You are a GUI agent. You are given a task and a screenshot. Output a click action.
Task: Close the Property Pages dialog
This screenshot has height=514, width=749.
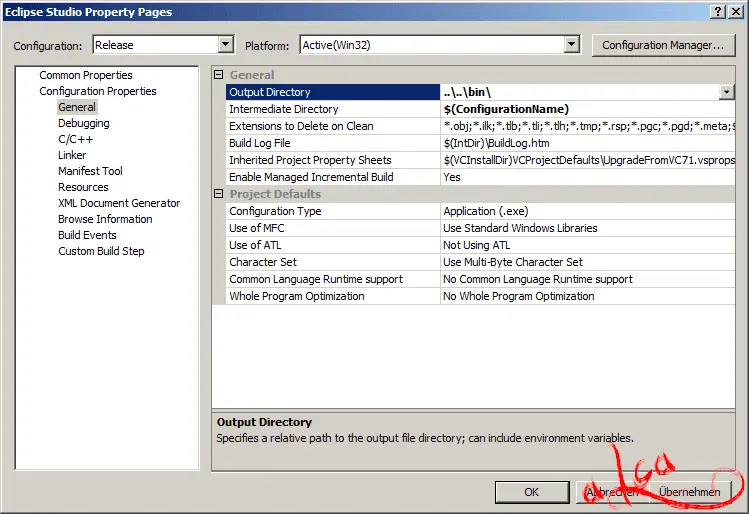coord(736,12)
